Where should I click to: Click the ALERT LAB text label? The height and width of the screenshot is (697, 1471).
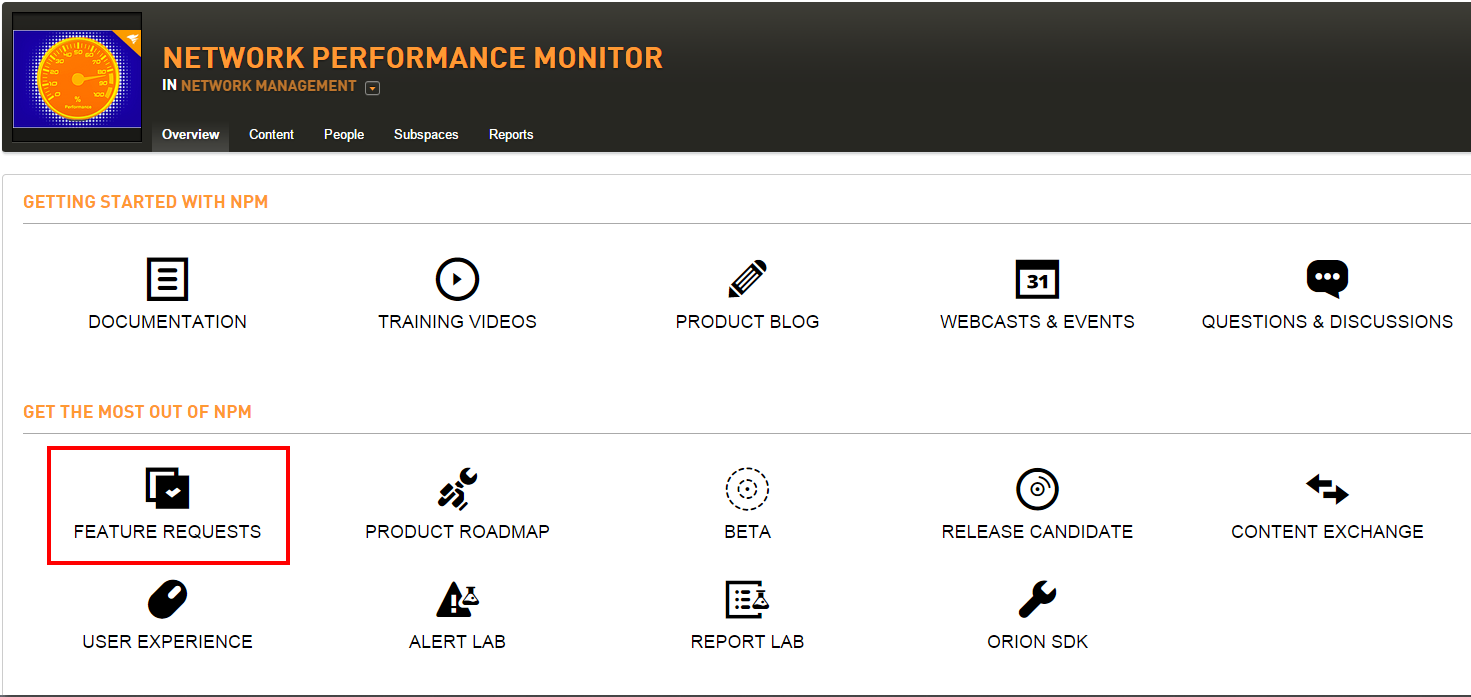tap(457, 642)
